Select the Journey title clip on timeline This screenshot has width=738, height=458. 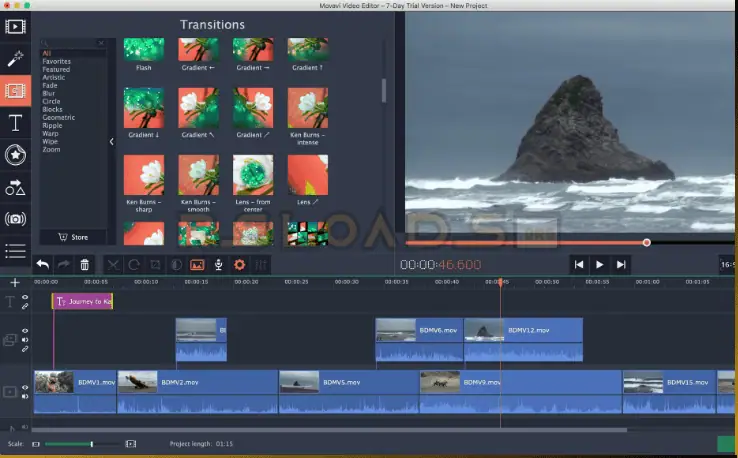point(82,301)
